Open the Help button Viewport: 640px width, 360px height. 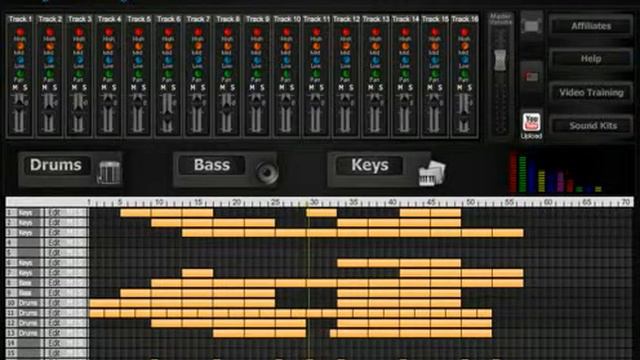pyautogui.click(x=591, y=59)
